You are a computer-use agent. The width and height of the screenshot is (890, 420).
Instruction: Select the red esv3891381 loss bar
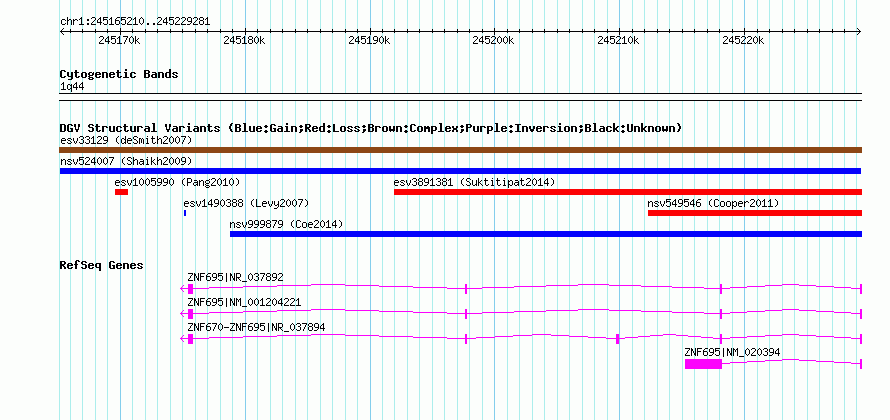pos(628,192)
